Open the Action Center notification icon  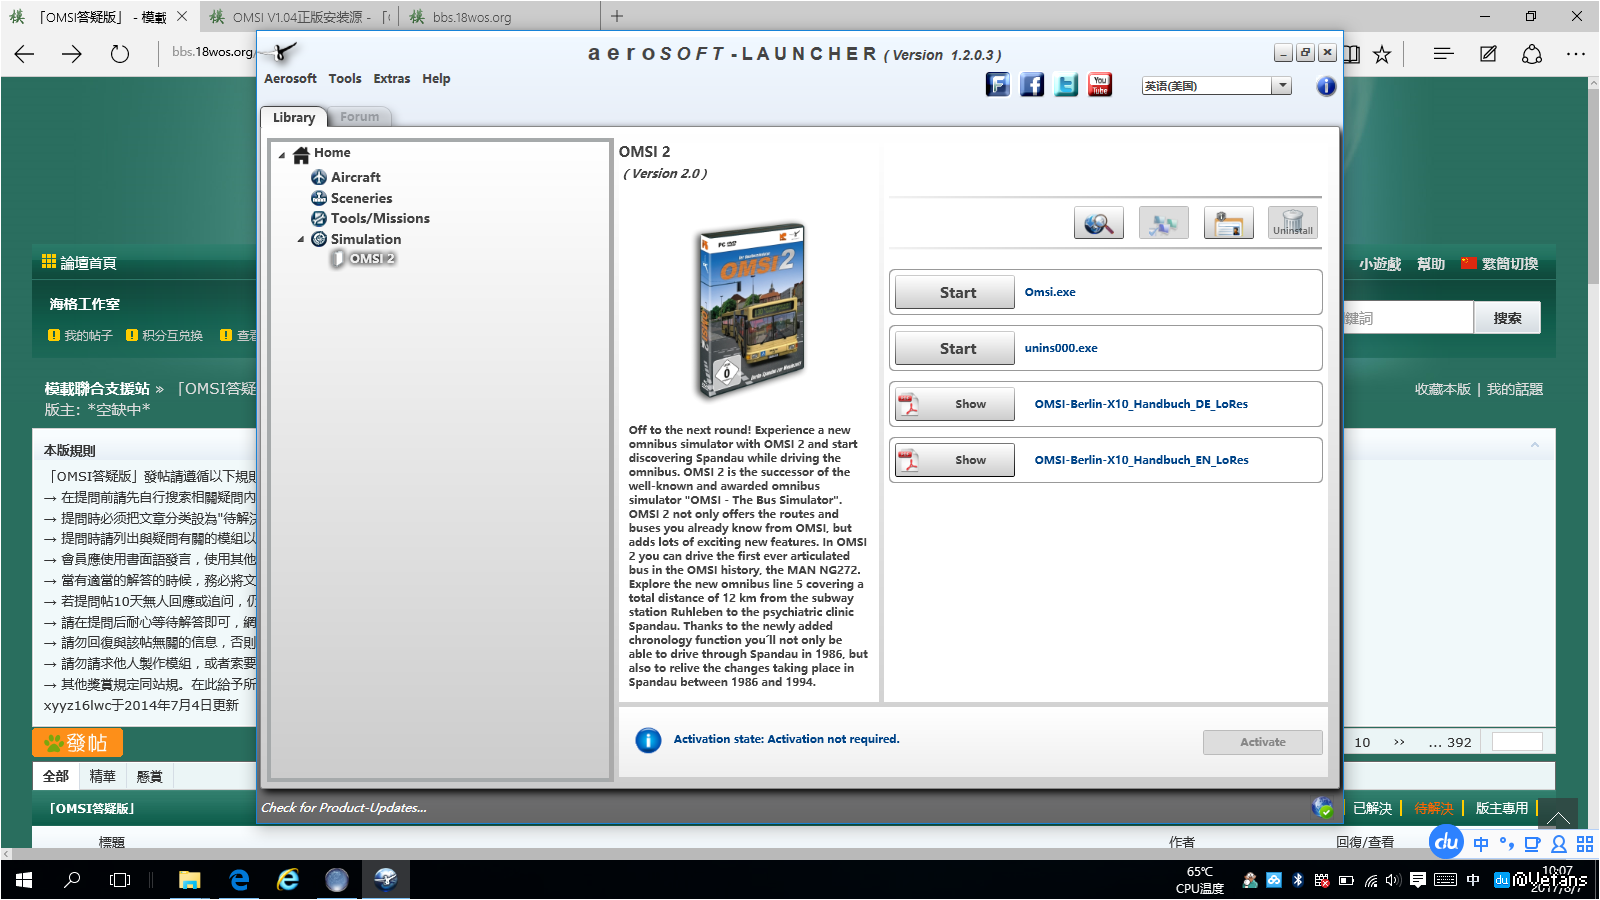1418,880
